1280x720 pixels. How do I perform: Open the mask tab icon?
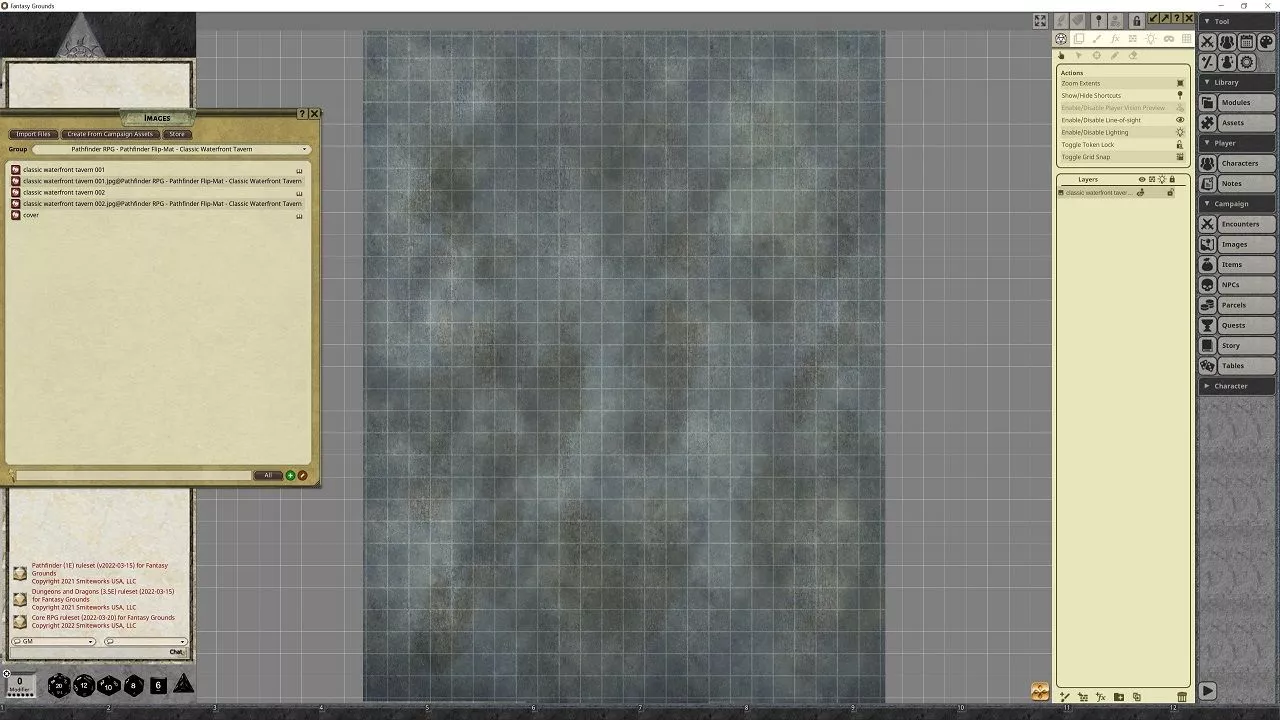1169,39
